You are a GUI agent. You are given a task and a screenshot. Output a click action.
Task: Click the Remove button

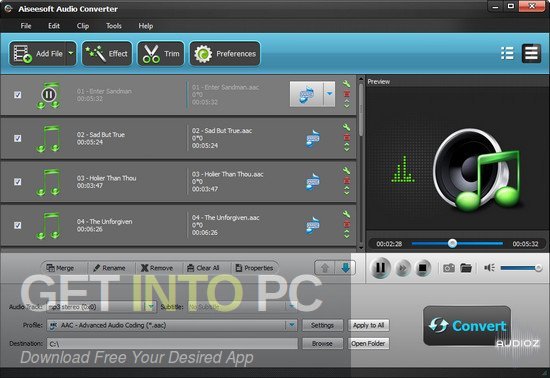tap(158, 268)
